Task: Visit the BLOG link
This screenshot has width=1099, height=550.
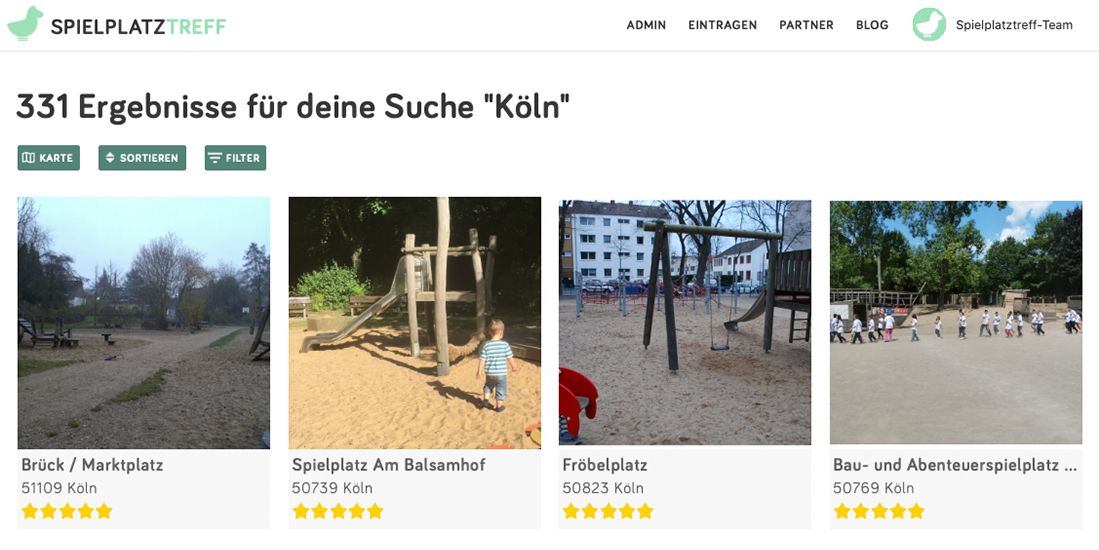Action: (x=872, y=25)
